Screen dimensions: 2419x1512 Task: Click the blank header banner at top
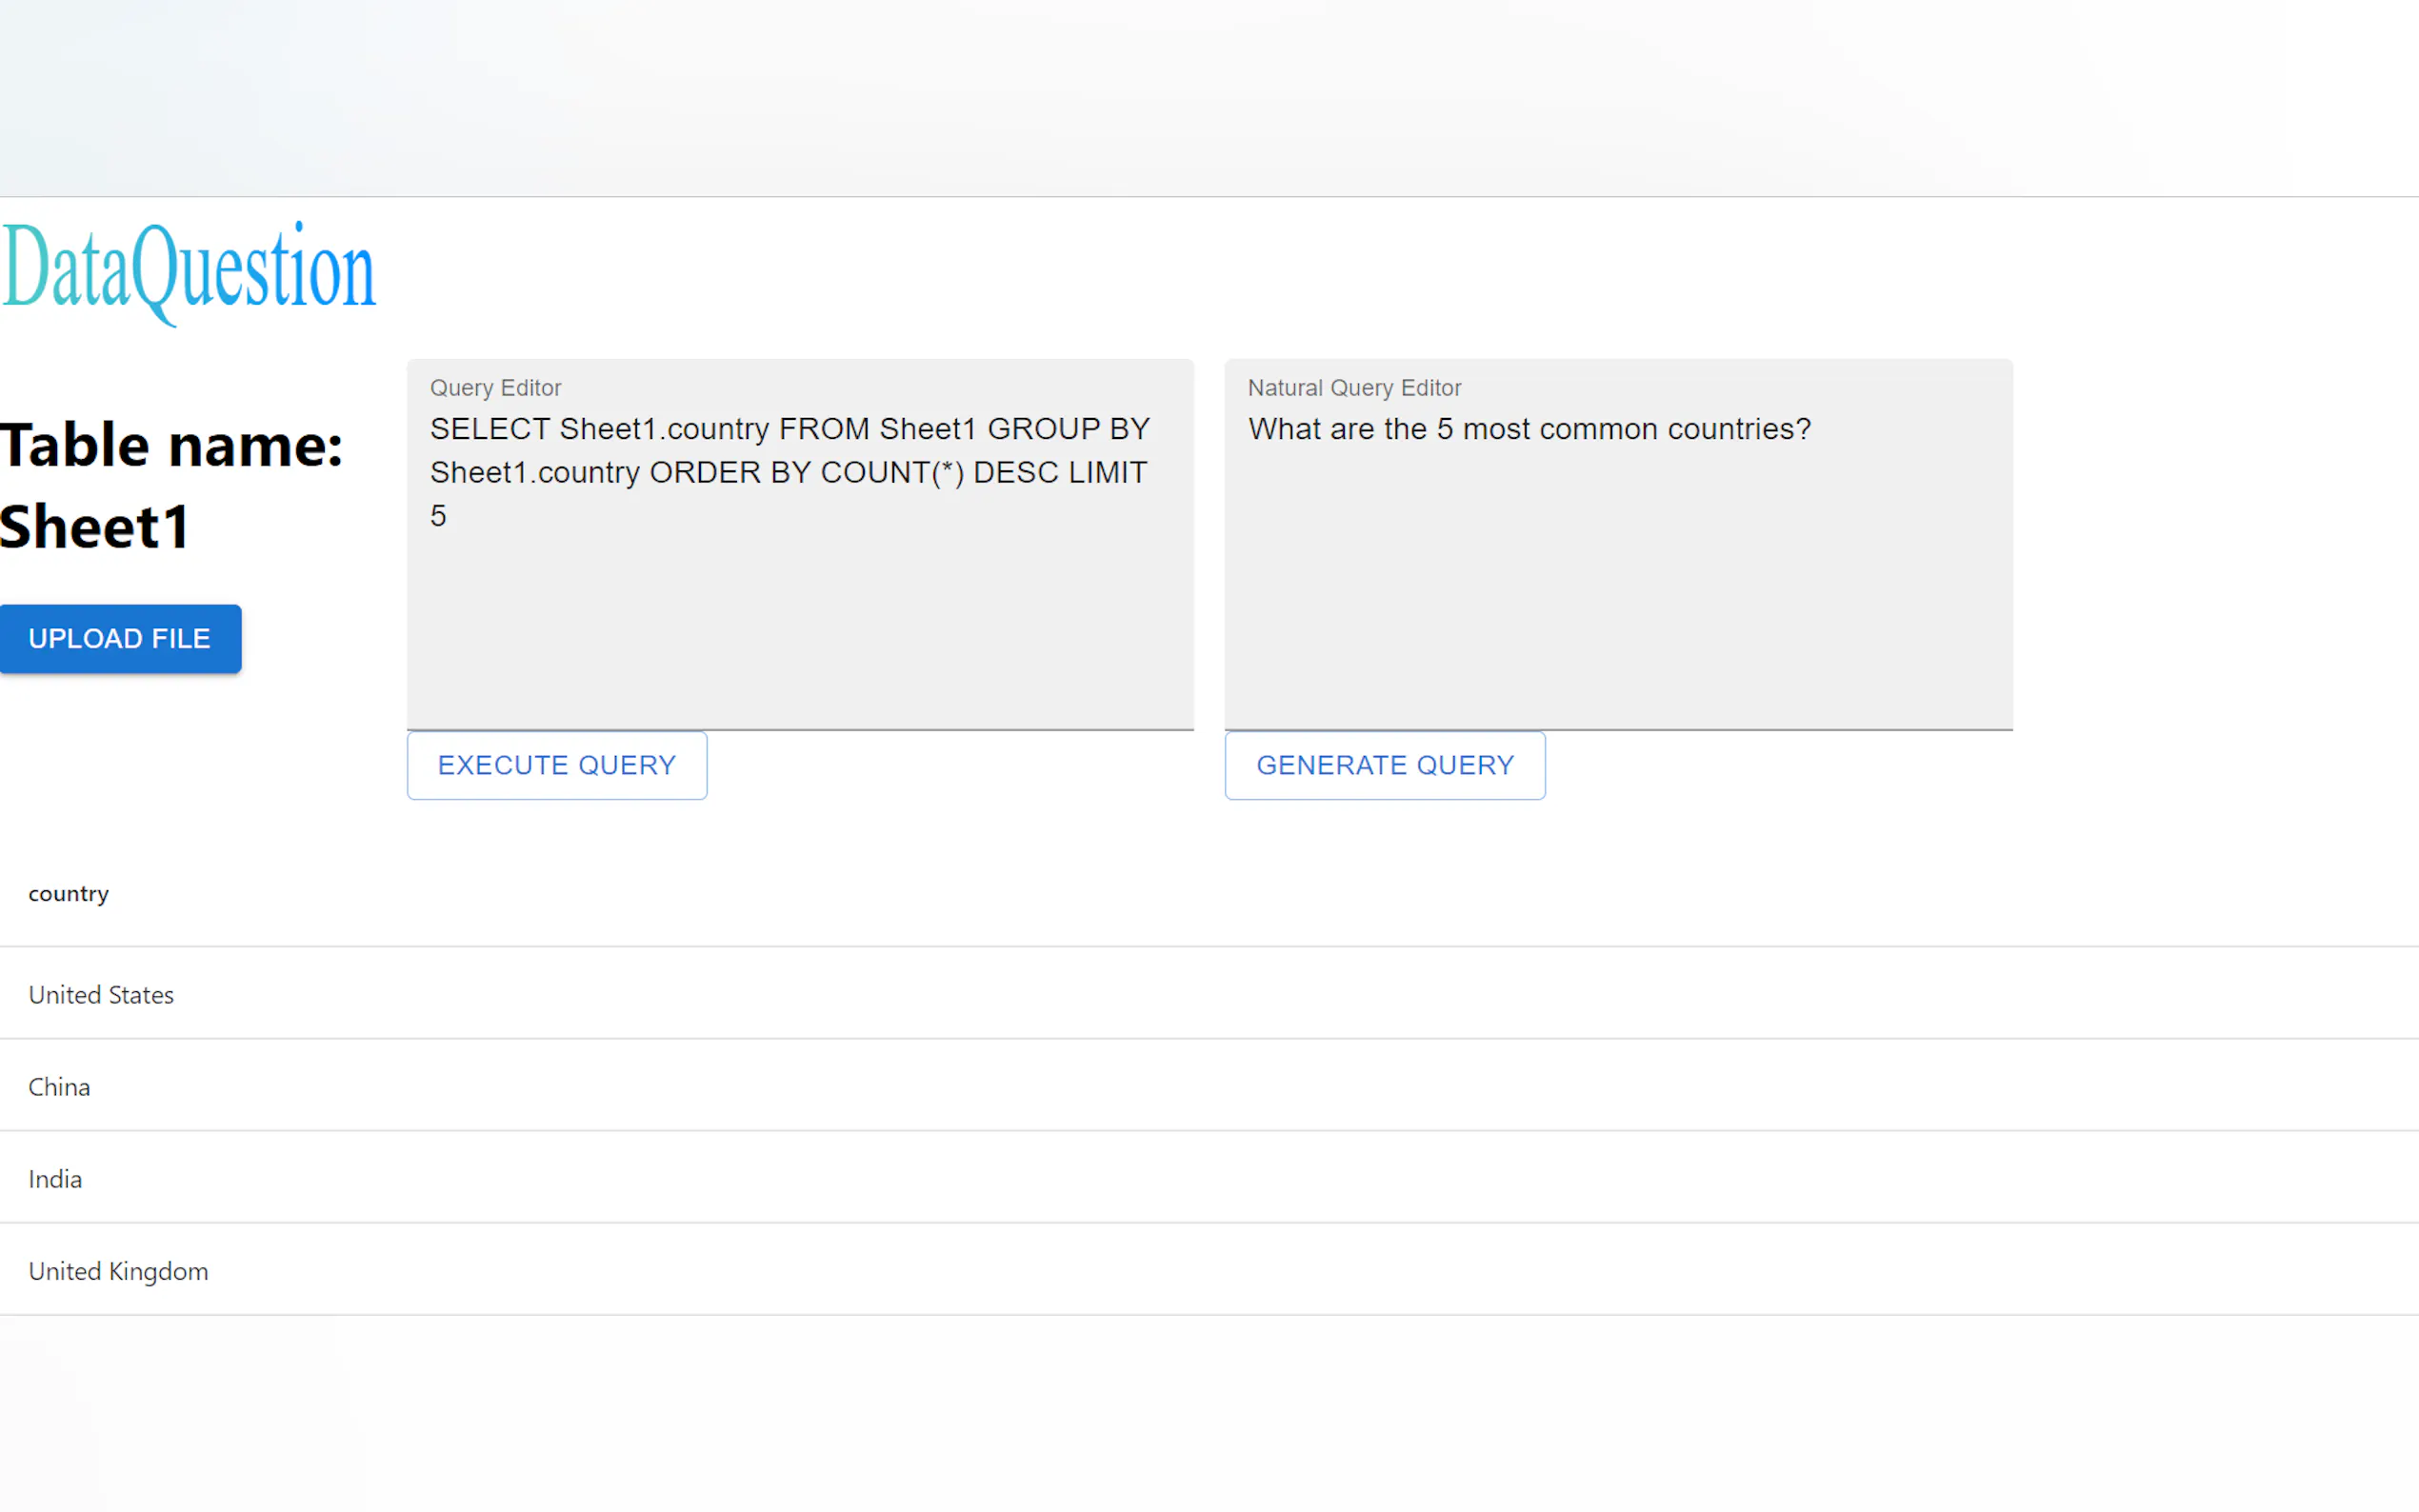click(1209, 97)
